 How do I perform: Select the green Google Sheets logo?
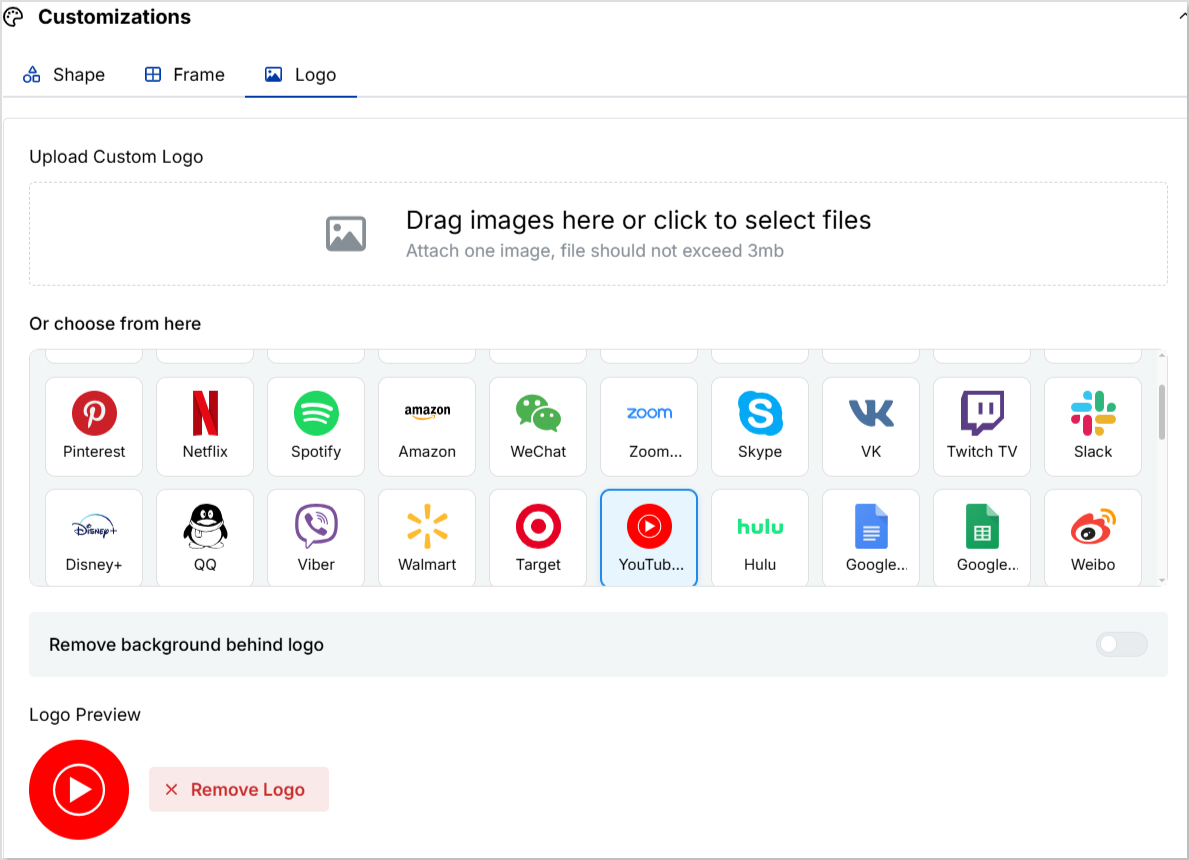(x=982, y=538)
